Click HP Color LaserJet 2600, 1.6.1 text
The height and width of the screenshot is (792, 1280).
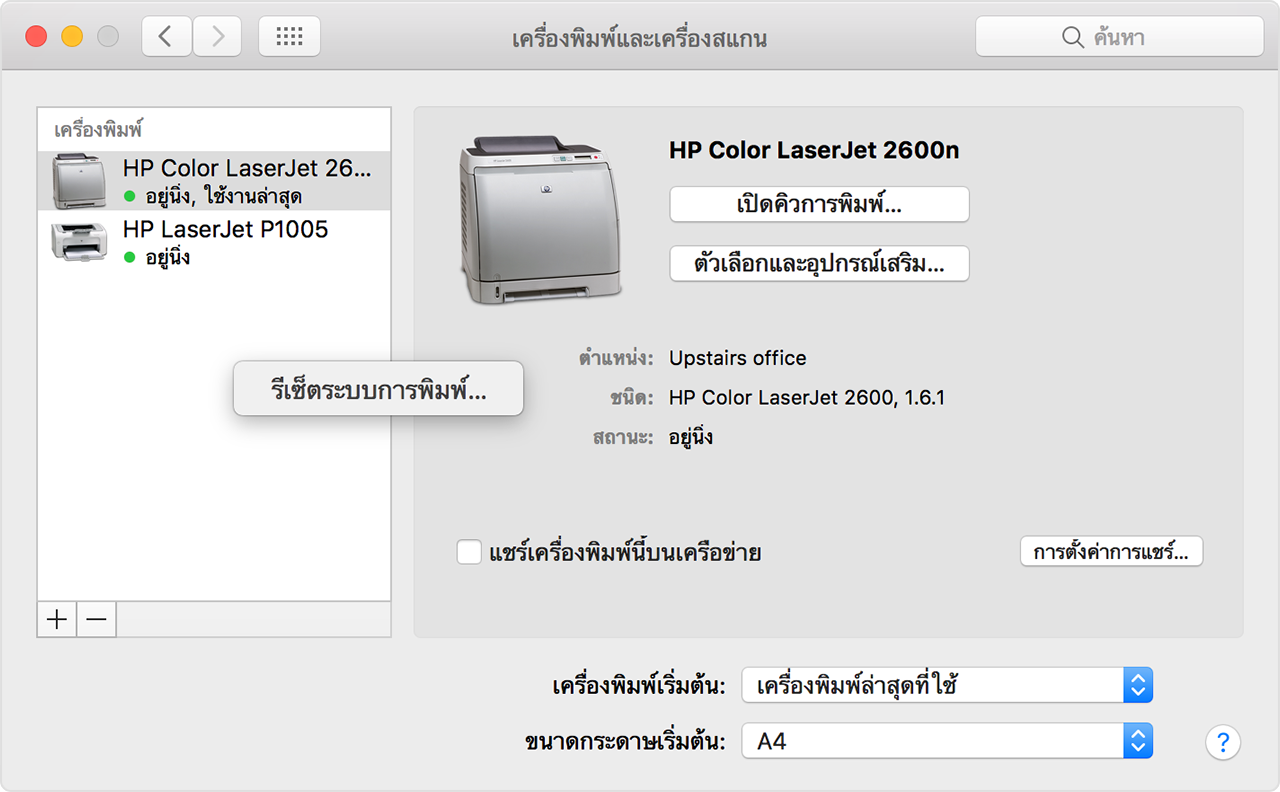click(807, 398)
